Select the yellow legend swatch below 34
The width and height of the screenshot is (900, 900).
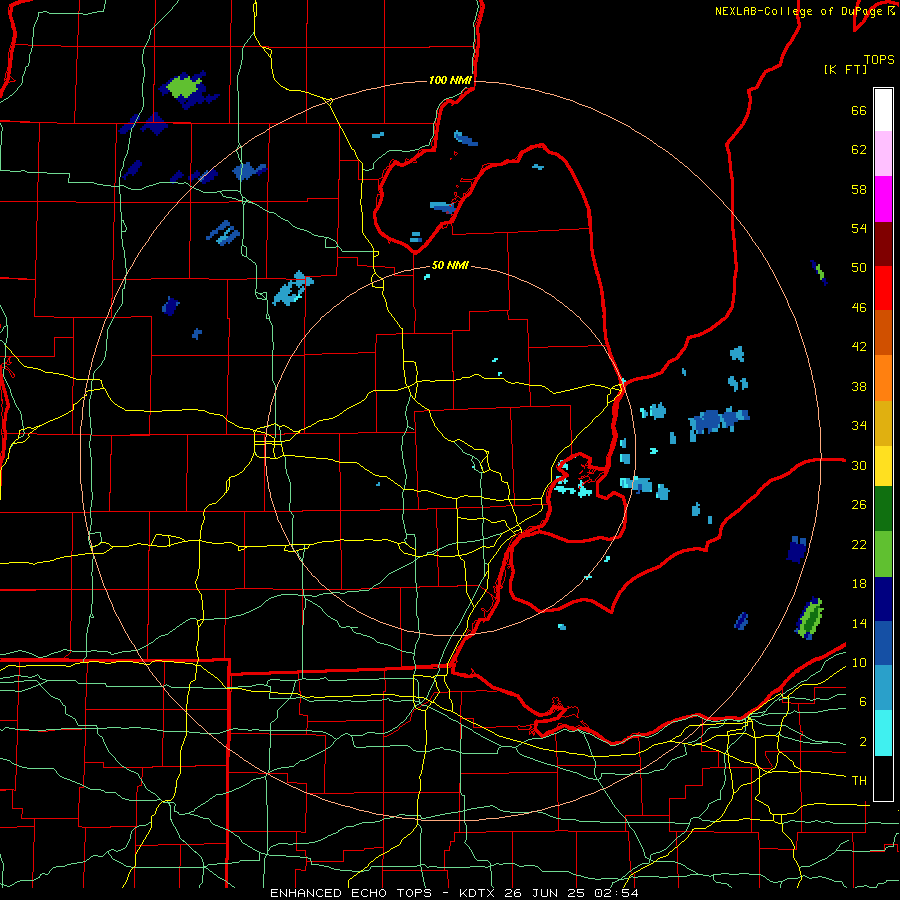click(883, 466)
